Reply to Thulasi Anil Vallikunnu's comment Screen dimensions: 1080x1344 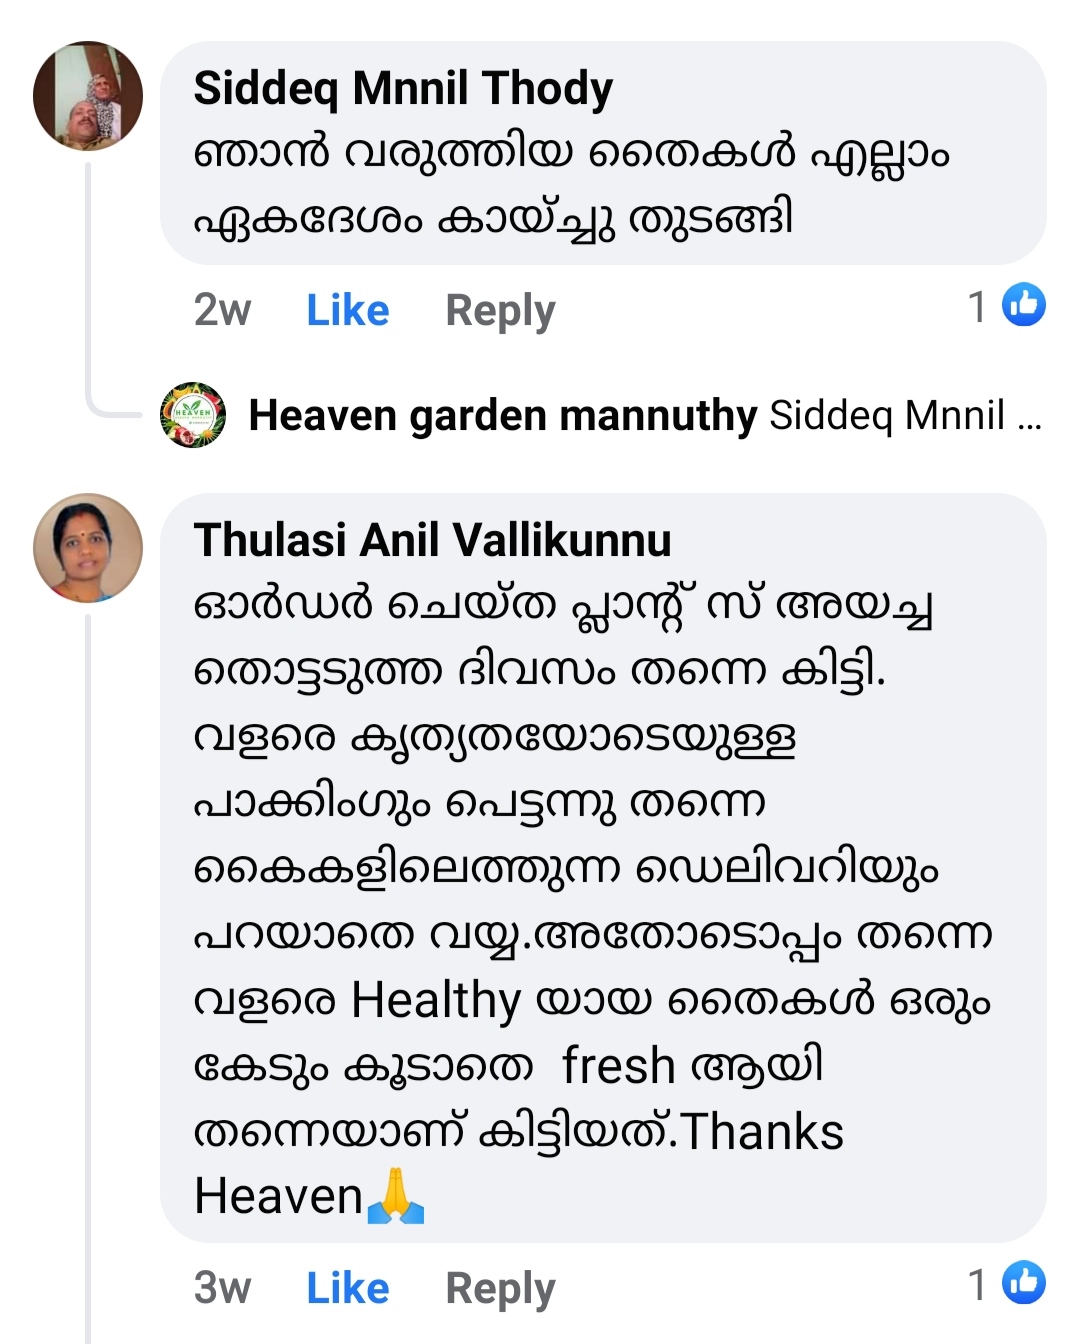point(500,1288)
